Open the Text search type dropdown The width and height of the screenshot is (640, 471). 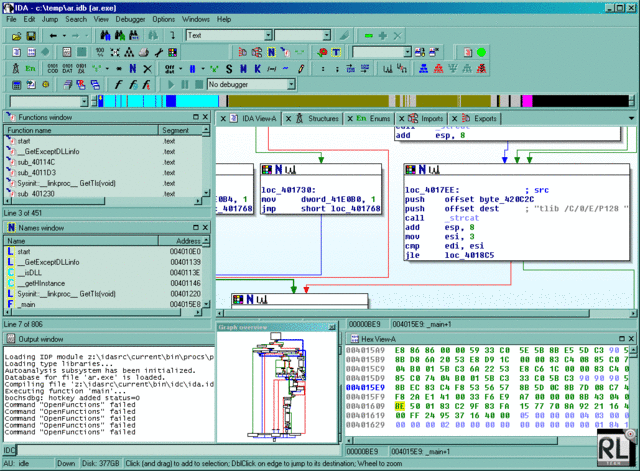268,36
